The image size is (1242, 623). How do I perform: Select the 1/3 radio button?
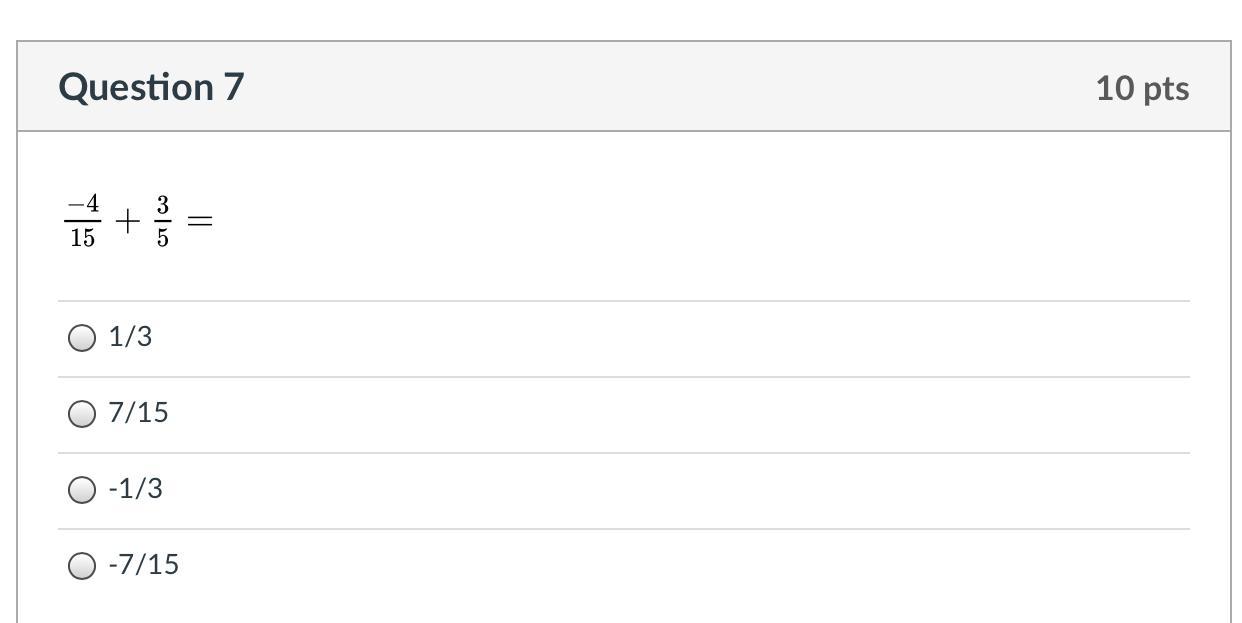[82, 338]
